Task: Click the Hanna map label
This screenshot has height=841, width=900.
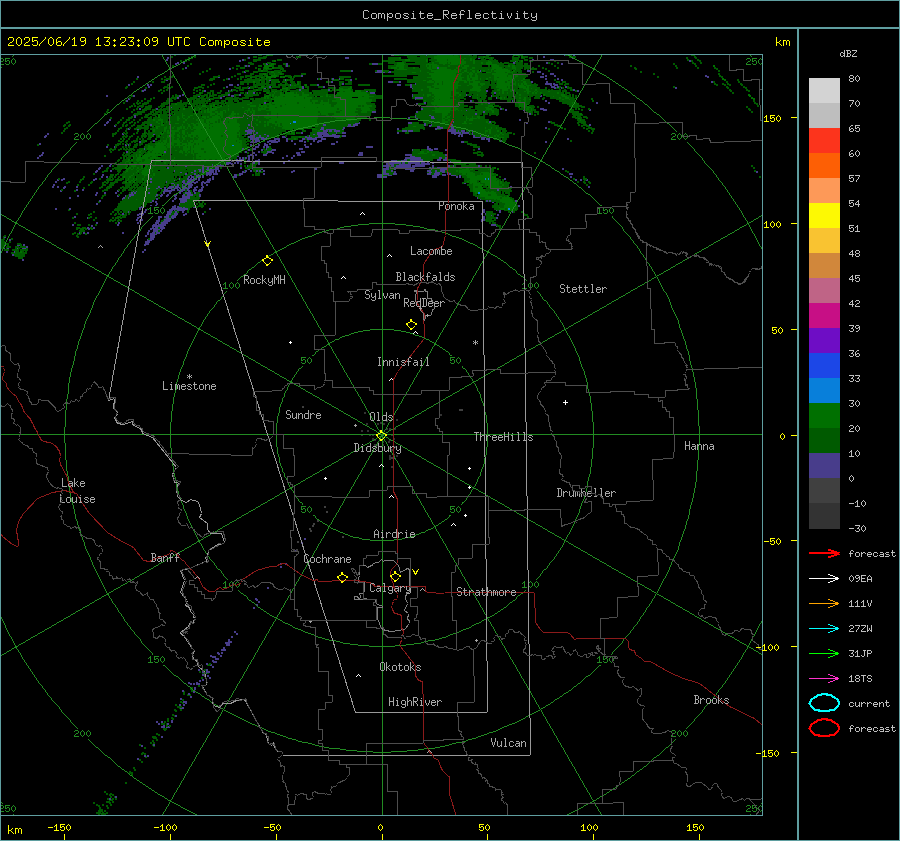Action: 699,446
